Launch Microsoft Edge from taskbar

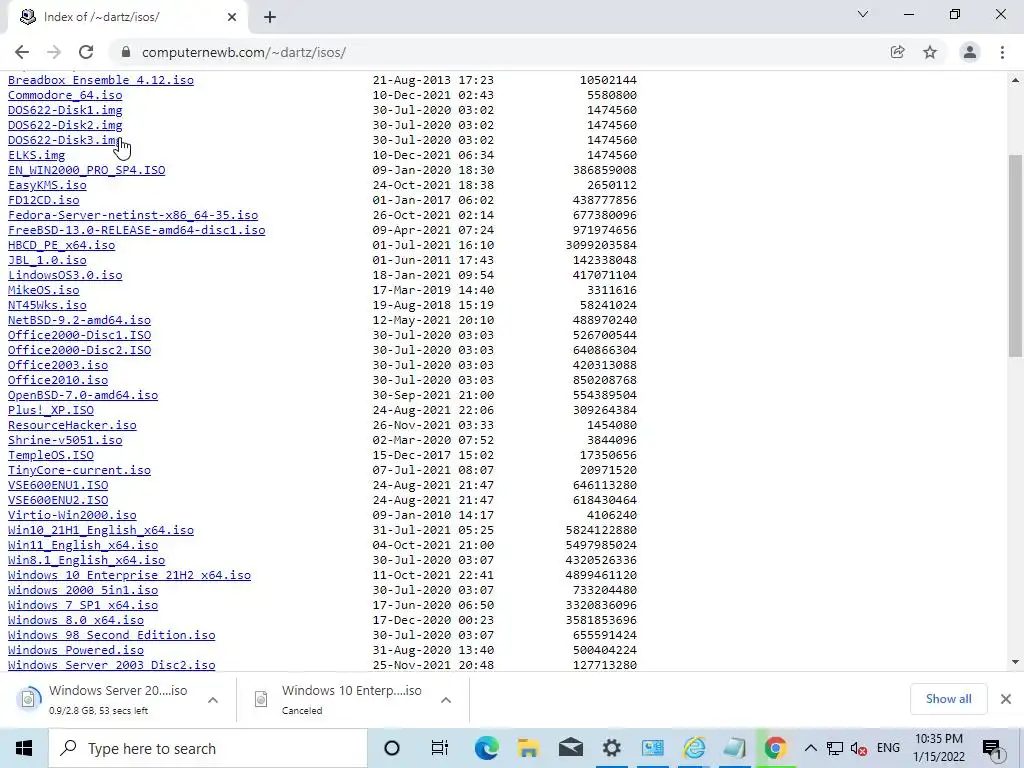pyautogui.click(x=487, y=748)
